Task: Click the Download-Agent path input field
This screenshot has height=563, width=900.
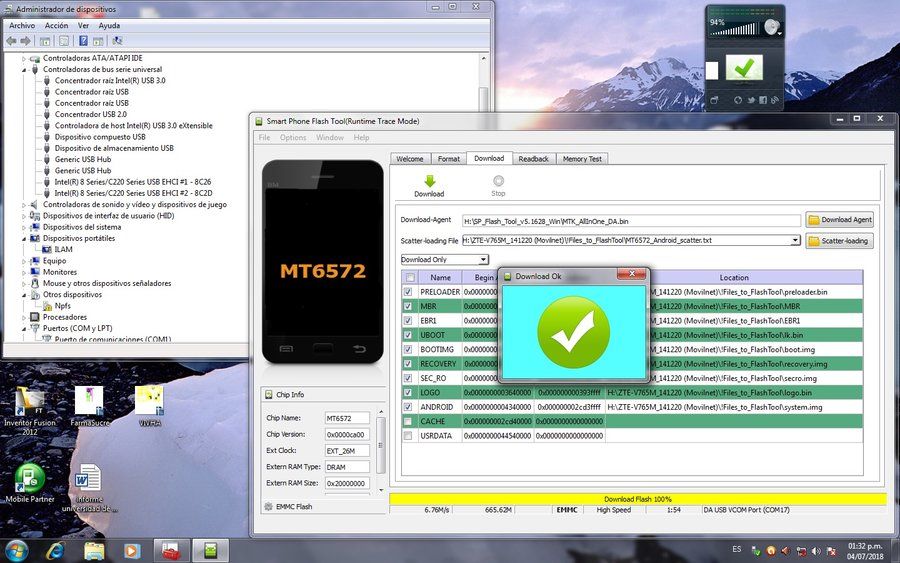Action: click(631, 221)
